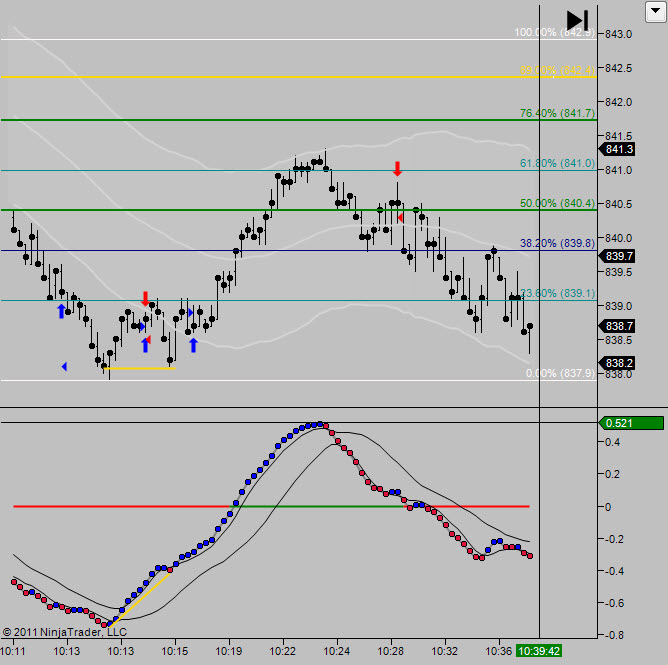668x665 pixels.
Task: Click the 0.00% (837.9) Fibonacci label
Action: pos(559,373)
